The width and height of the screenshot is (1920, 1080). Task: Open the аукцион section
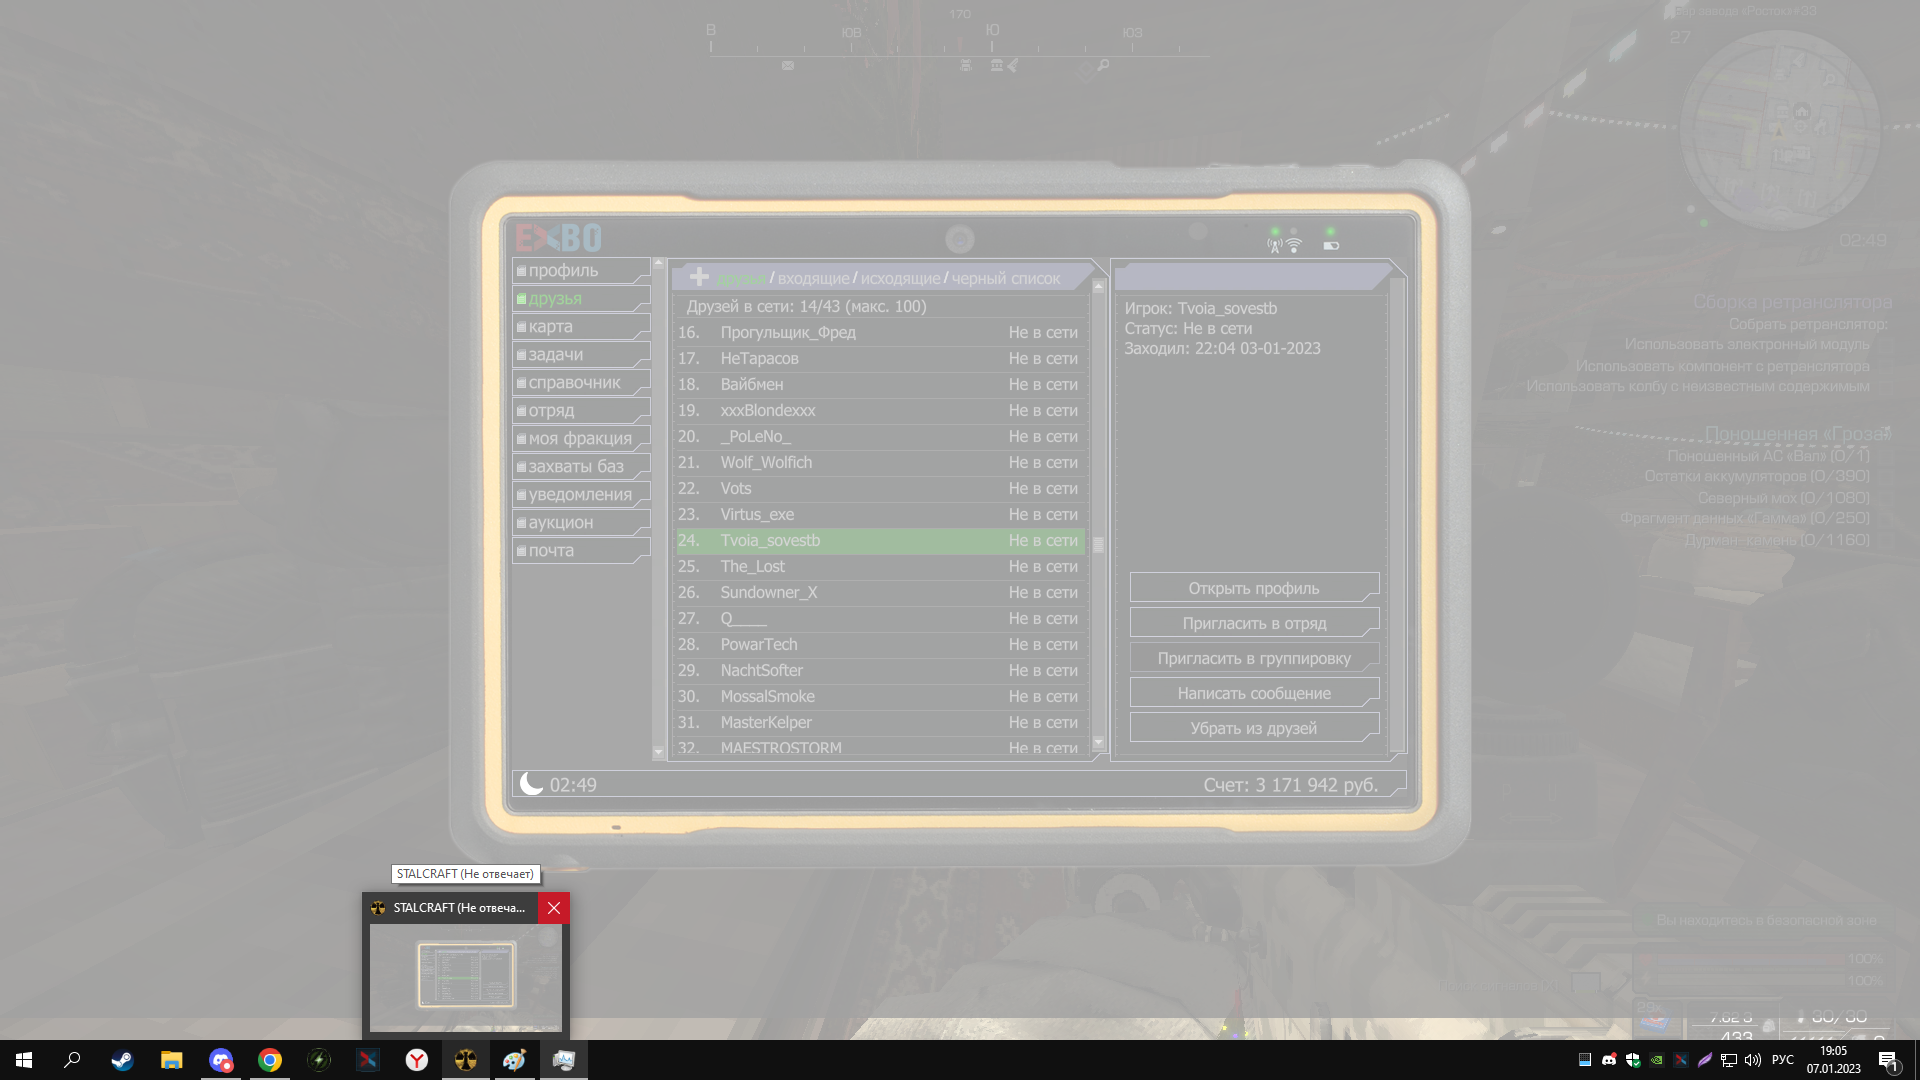point(581,523)
